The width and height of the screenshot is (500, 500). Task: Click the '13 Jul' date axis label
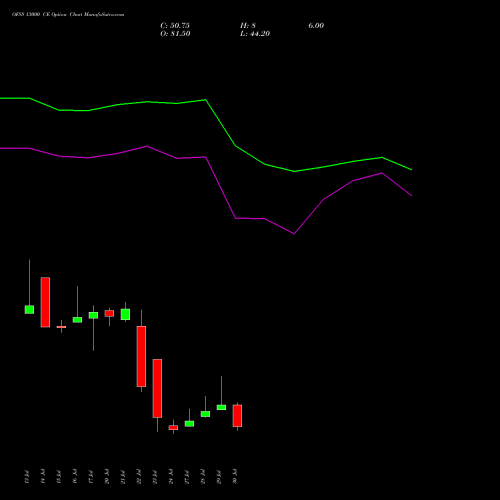pos(27,477)
